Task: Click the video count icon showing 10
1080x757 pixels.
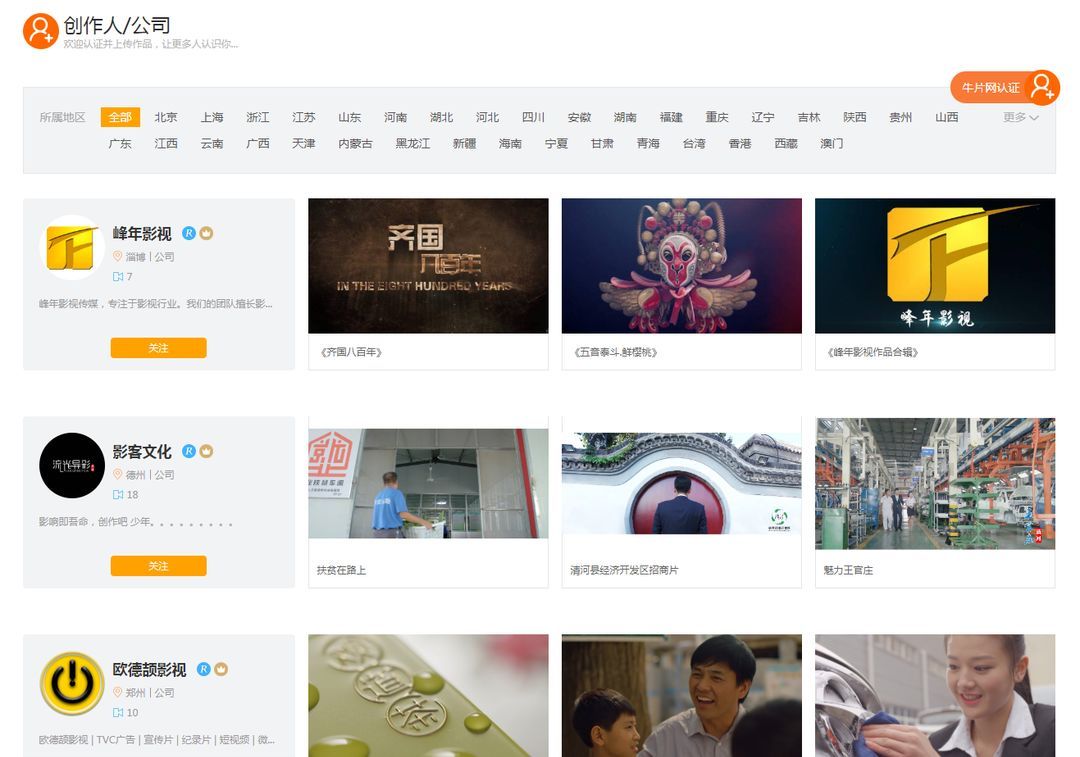Action: pos(118,712)
